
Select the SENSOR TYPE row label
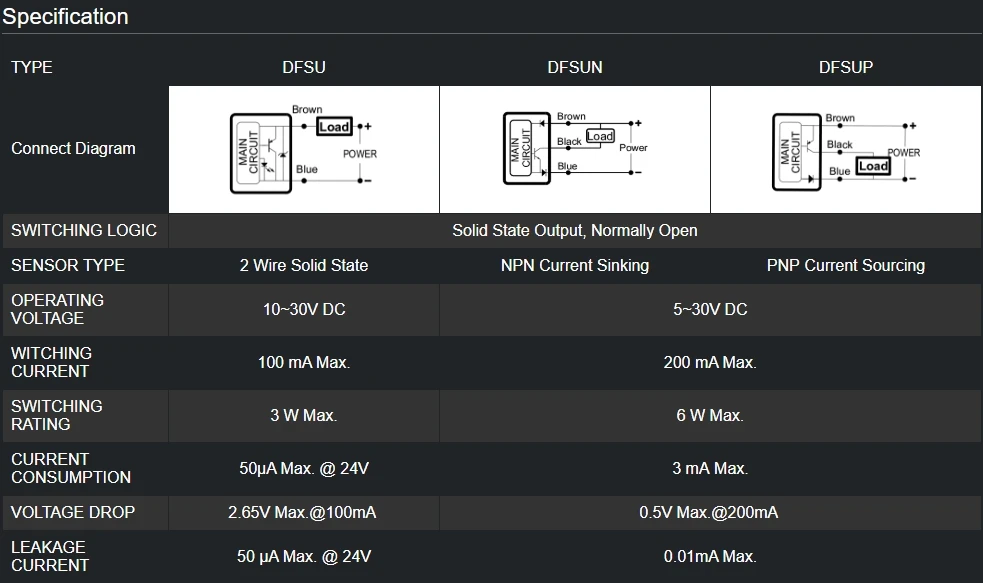coord(68,265)
